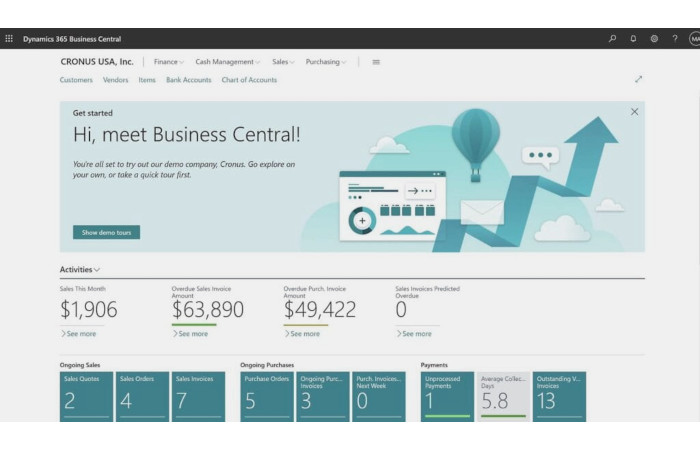Close the Get started banner

click(x=634, y=112)
